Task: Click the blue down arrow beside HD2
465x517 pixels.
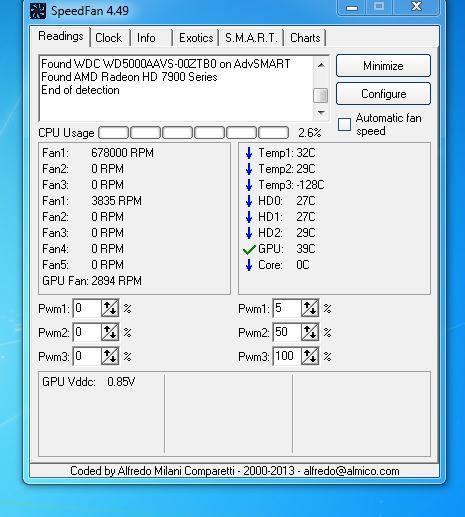Action: [x=249, y=233]
